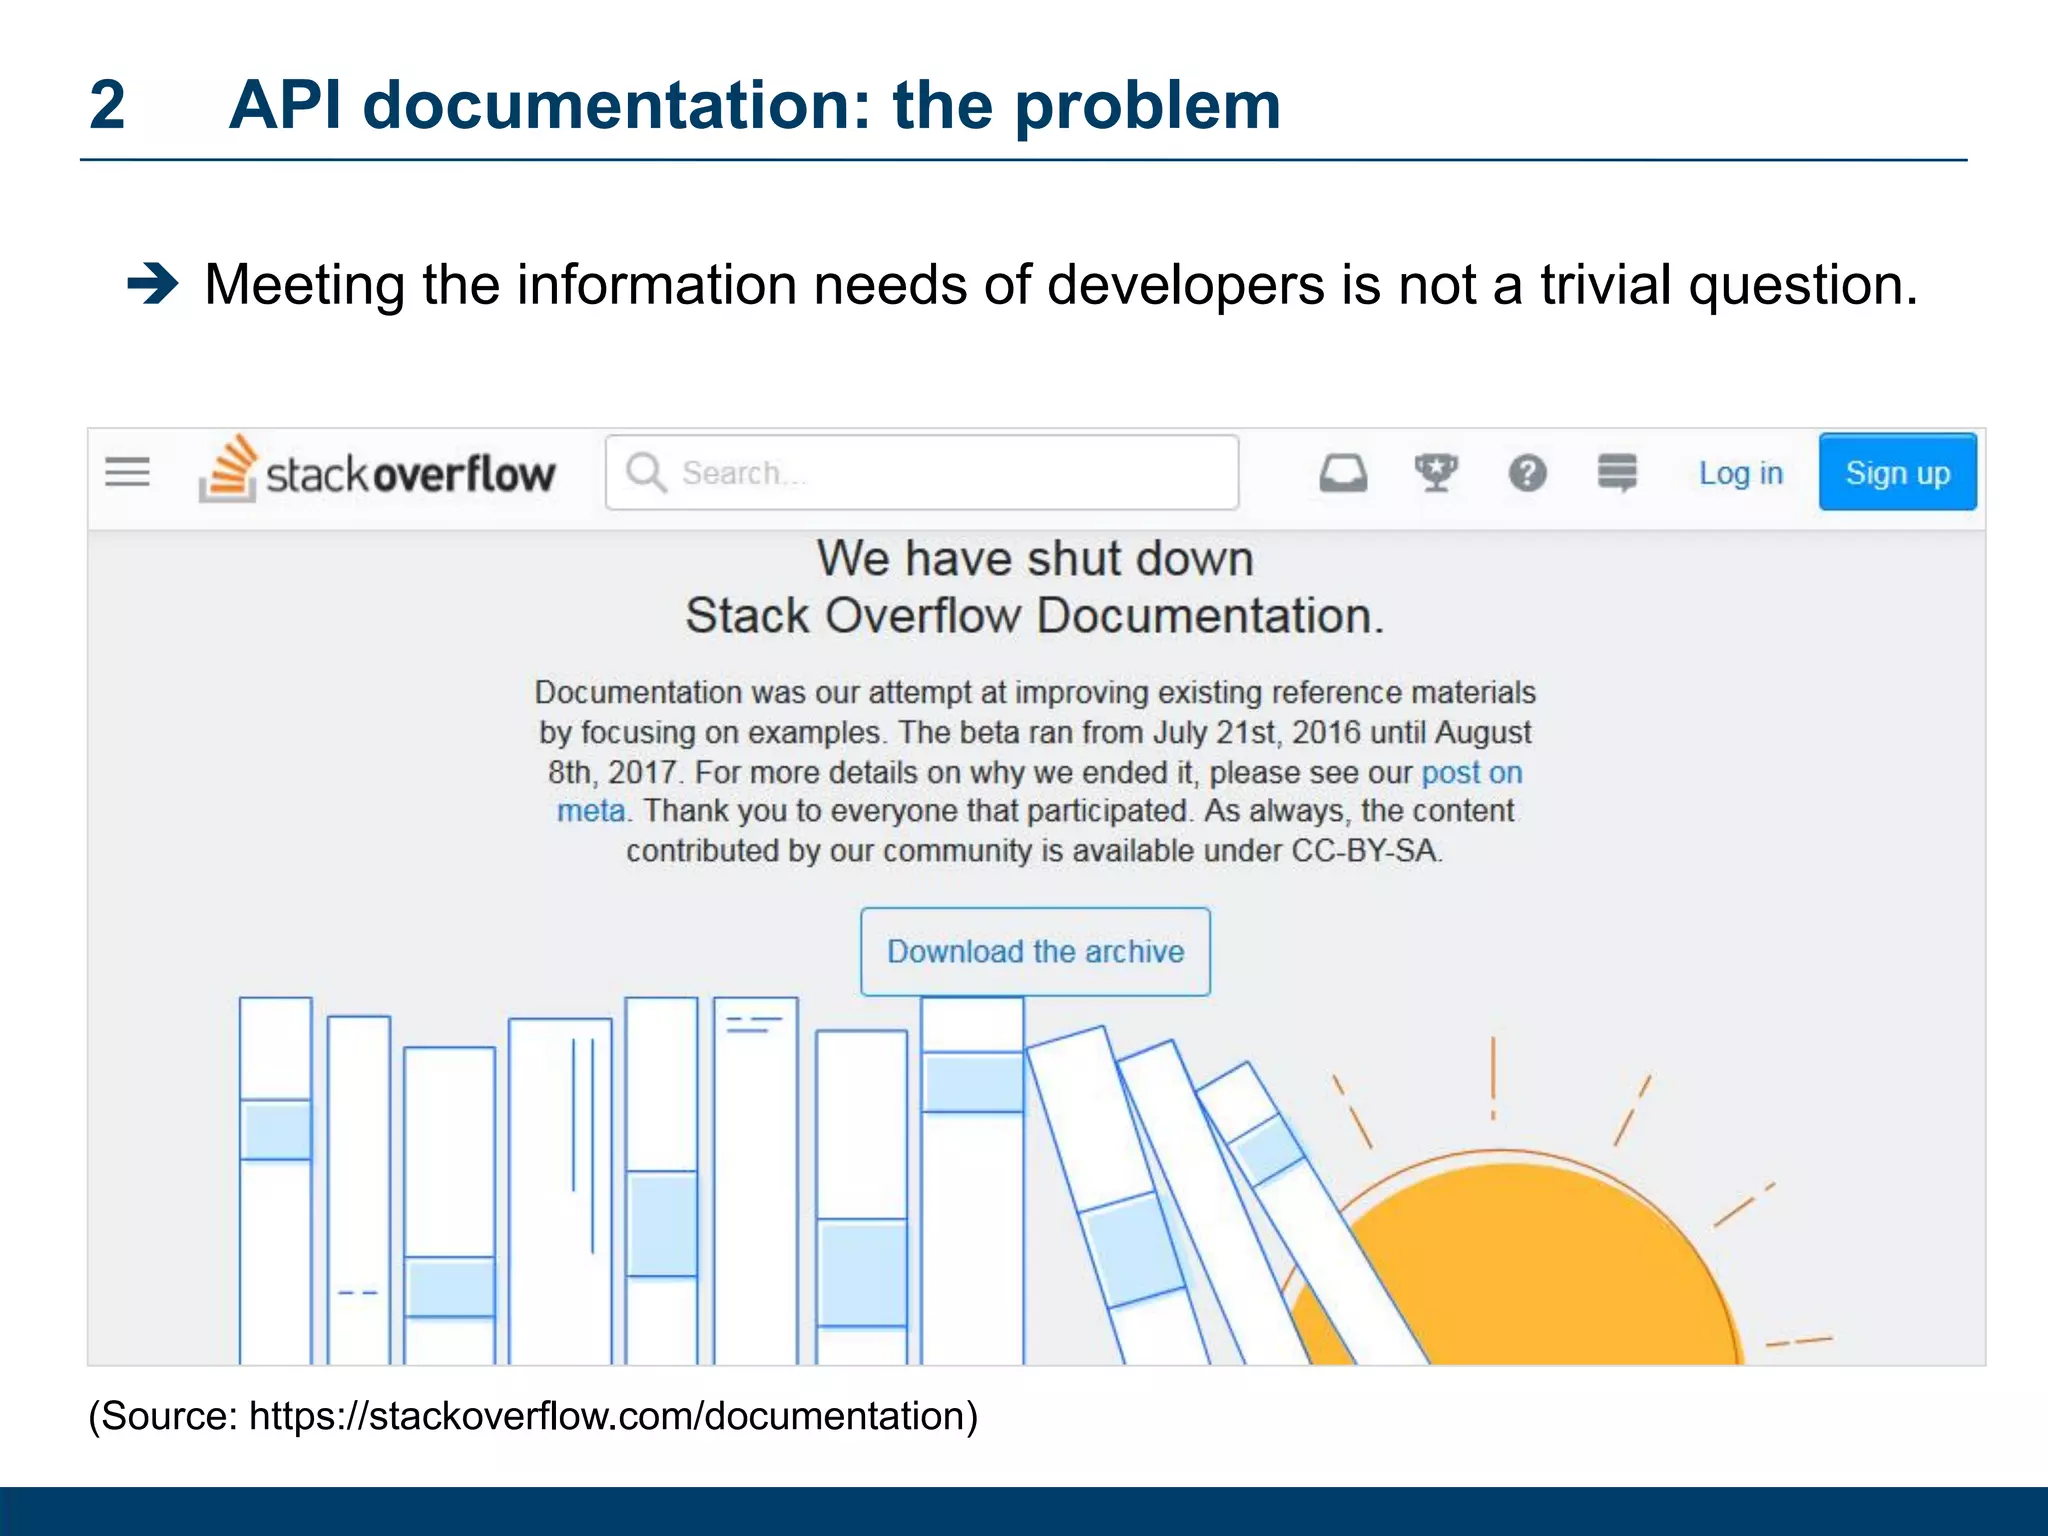Click the 'CC-BY-SA' license text
This screenshot has width=2048, height=1536.
1365,851
